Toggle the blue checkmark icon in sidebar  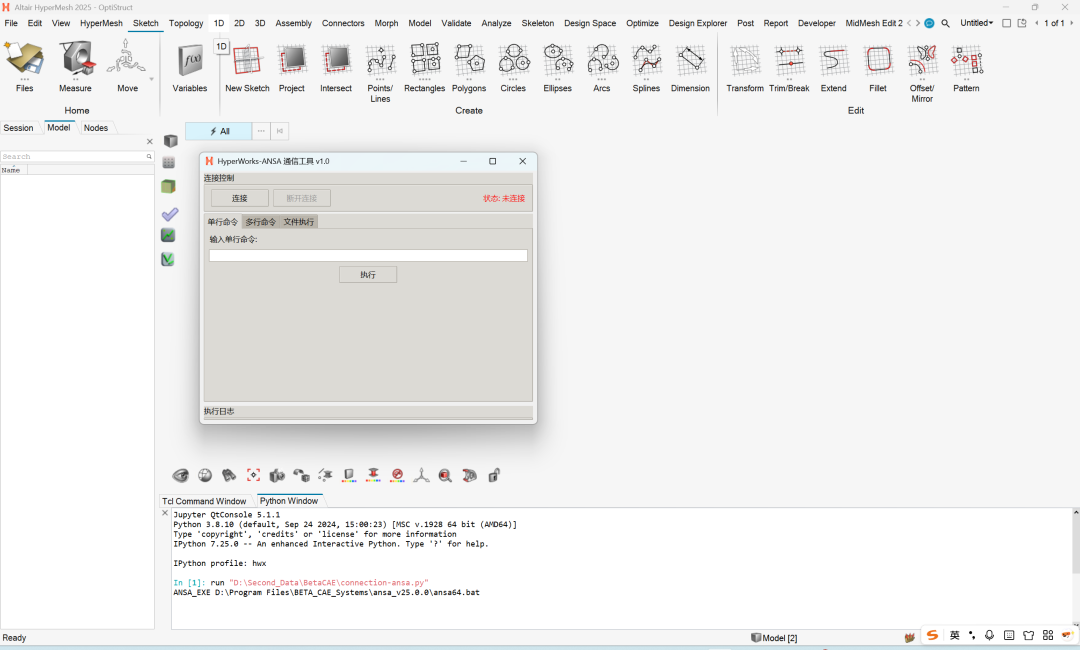point(169,213)
